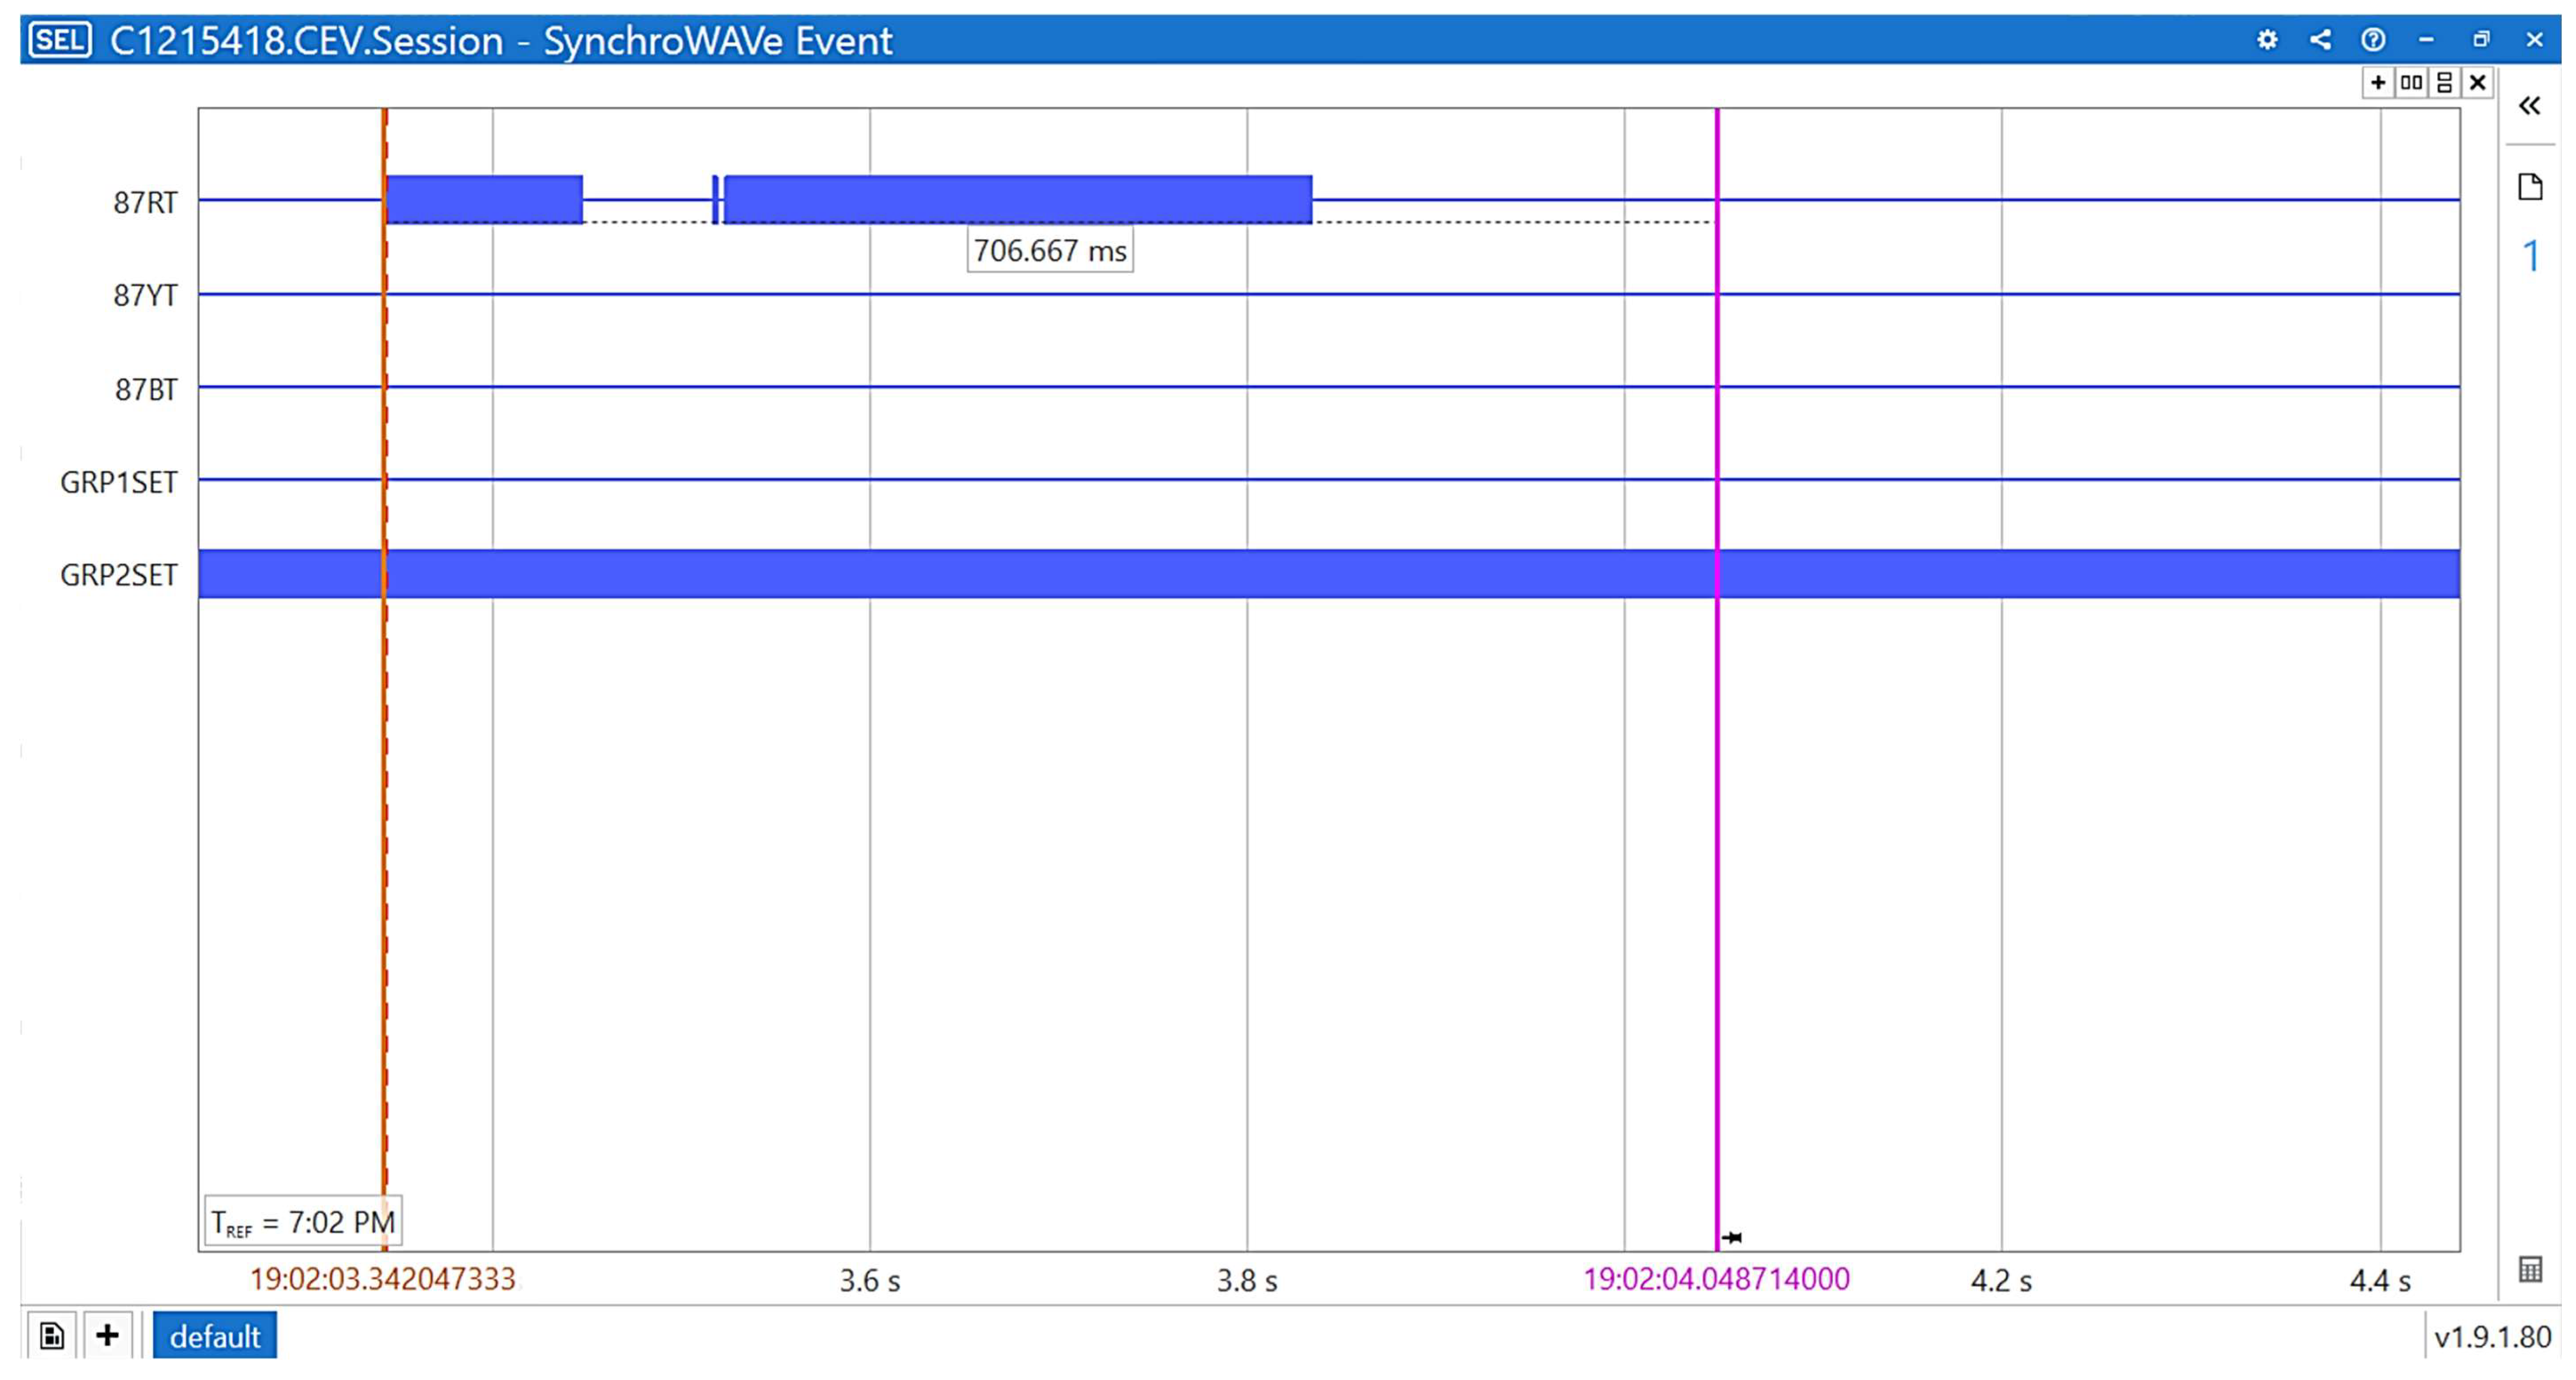Add a new tab with plus button
This screenshot has width=2576, height=1380.
tap(107, 1336)
